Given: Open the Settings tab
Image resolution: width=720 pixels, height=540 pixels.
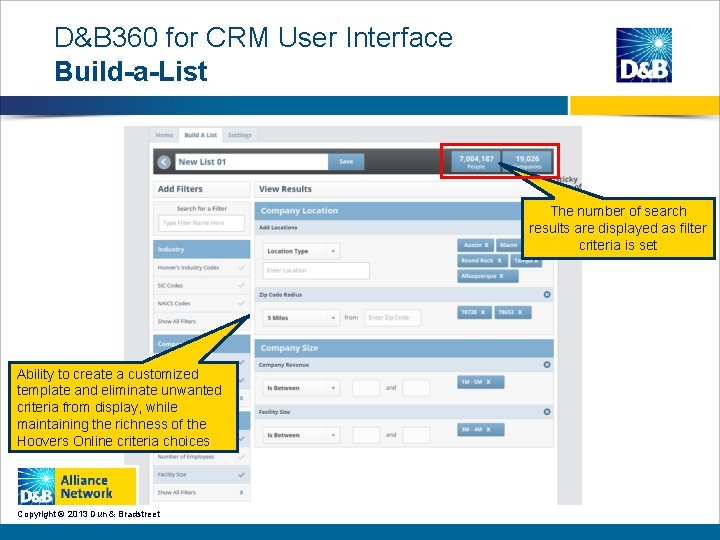Looking at the screenshot, I should [240, 135].
